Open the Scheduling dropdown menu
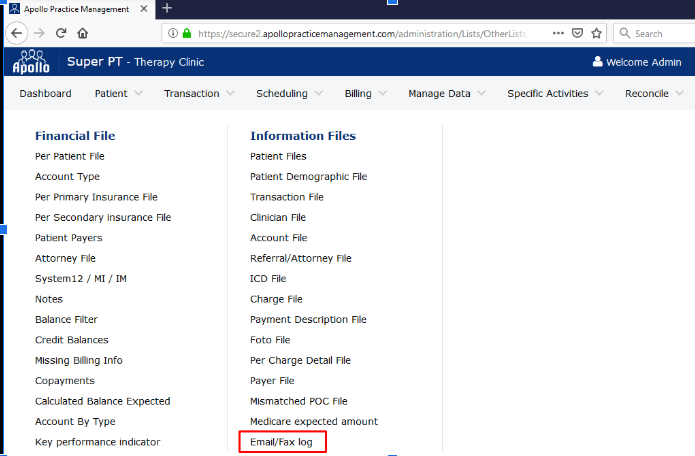Screen dimensions: 695x456 [x=288, y=94]
